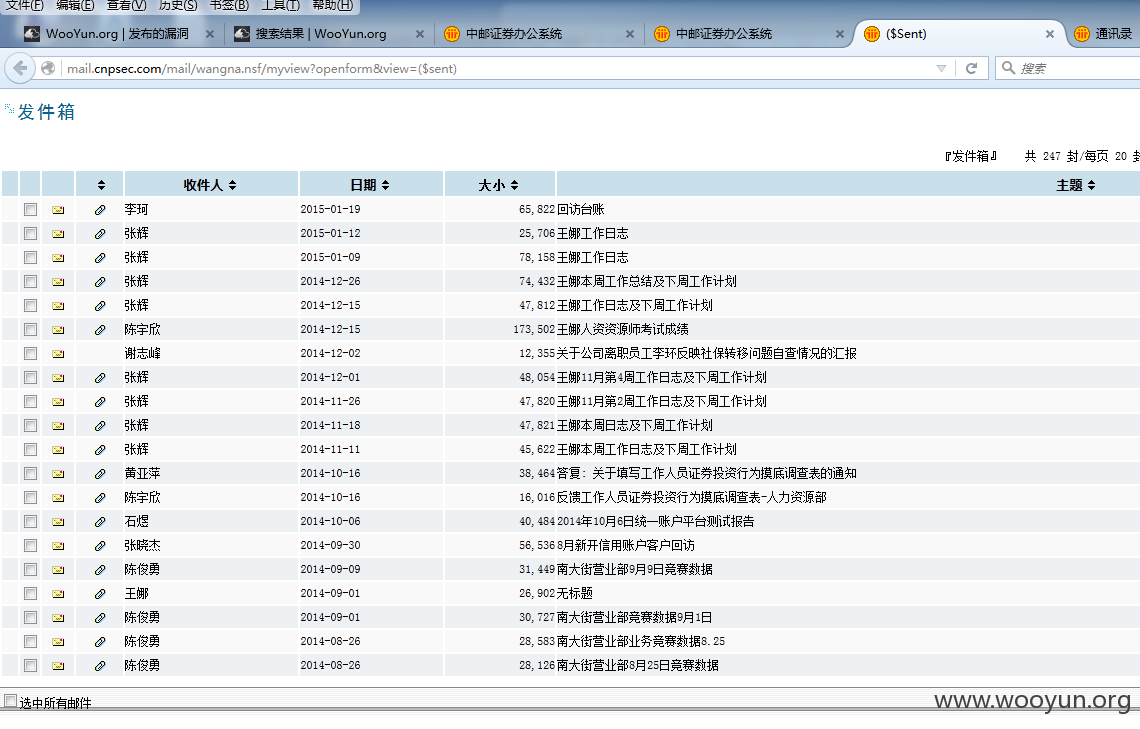Screen dimensions: 1140x729
Task: Click the globe site identity icon
Action: [48, 68]
